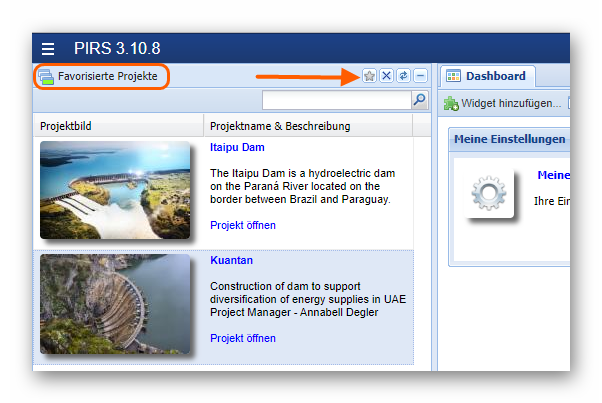
Task: Click Projekt öffnen for Itaipu Dam
Action: [x=243, y=225]
